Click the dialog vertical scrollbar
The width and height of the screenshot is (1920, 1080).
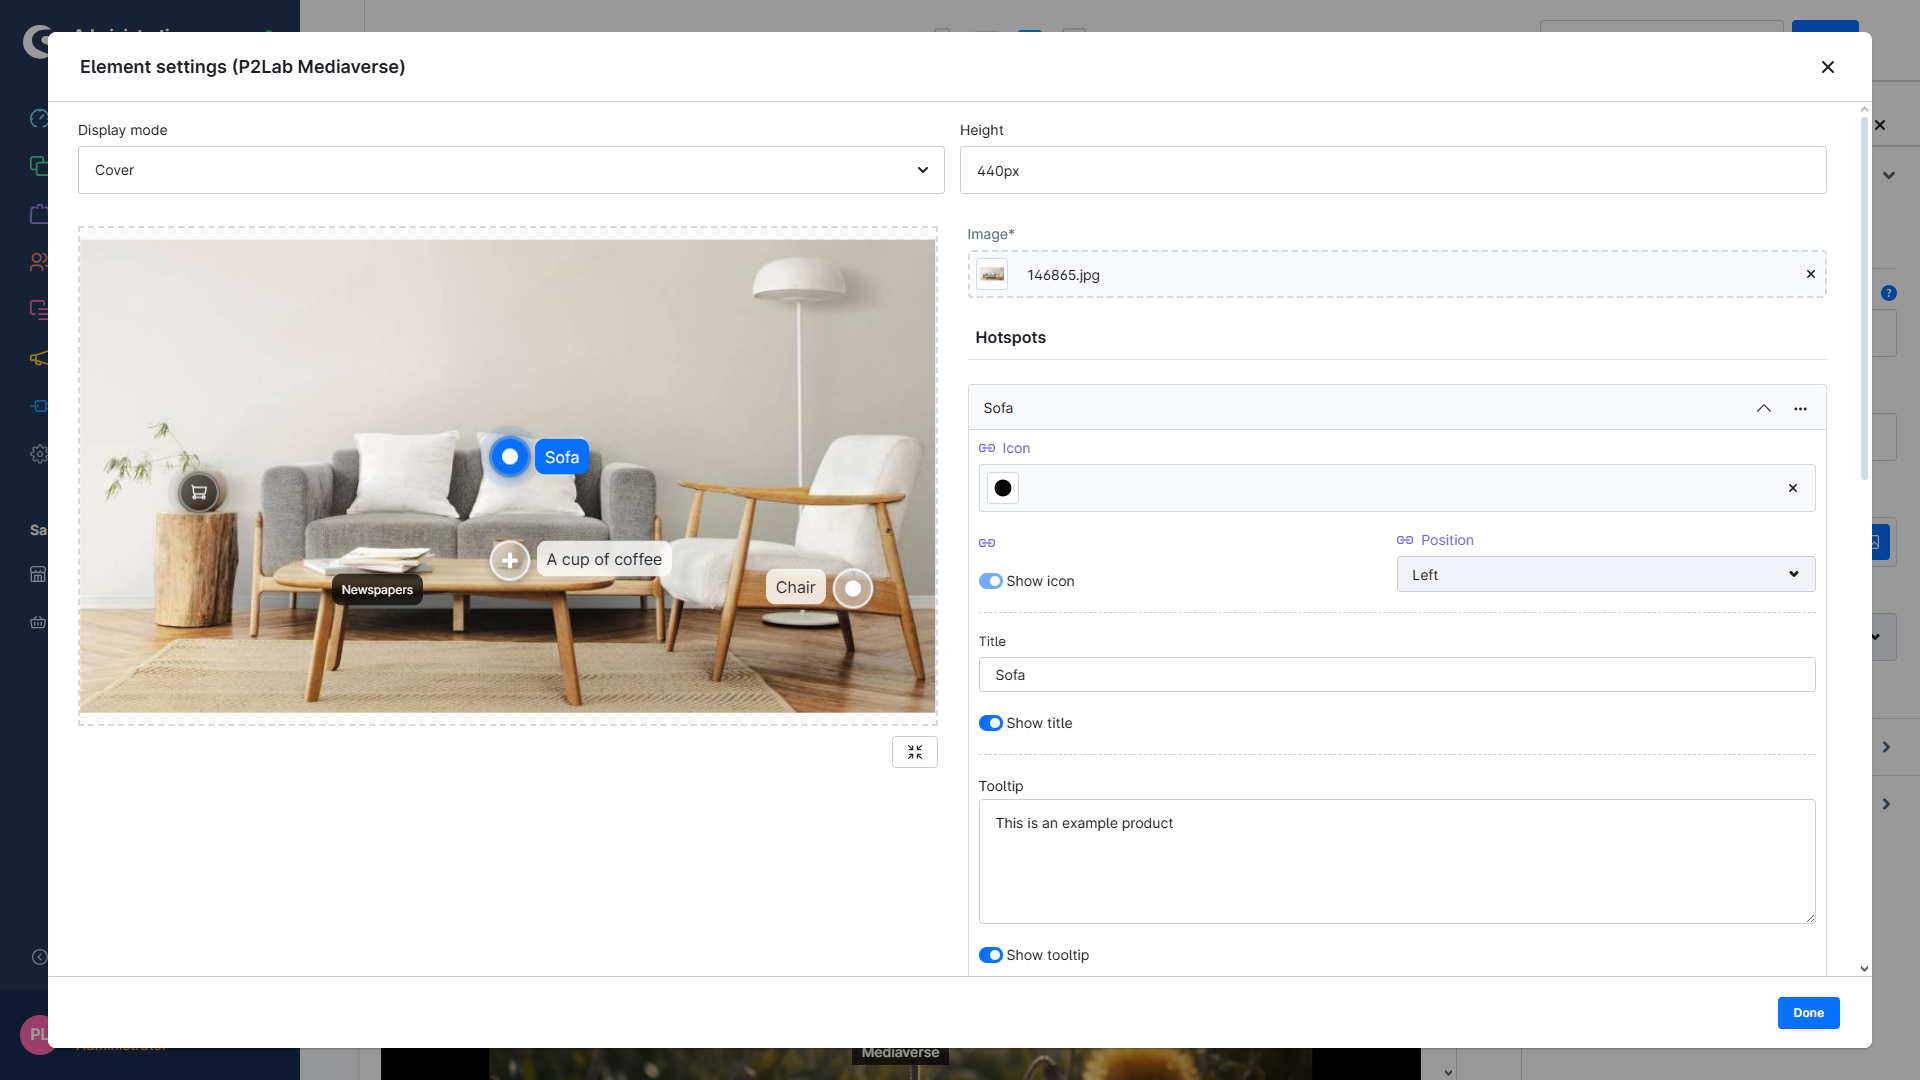coord(1864,300)
